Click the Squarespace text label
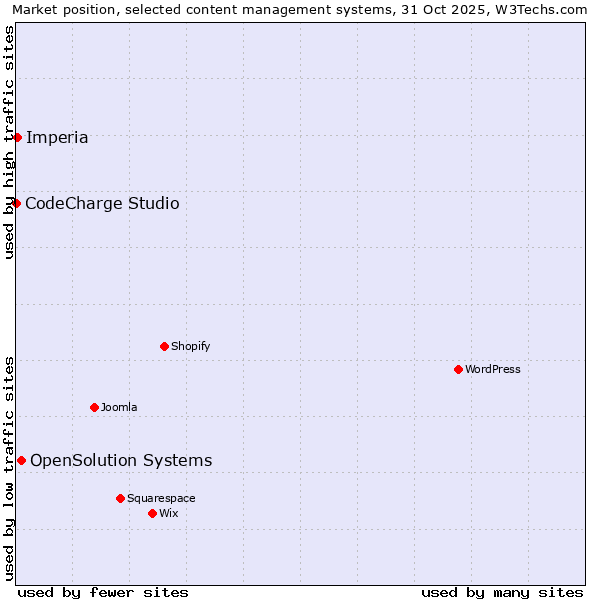Viewport: 600px width, 600px height. point(161,499)
